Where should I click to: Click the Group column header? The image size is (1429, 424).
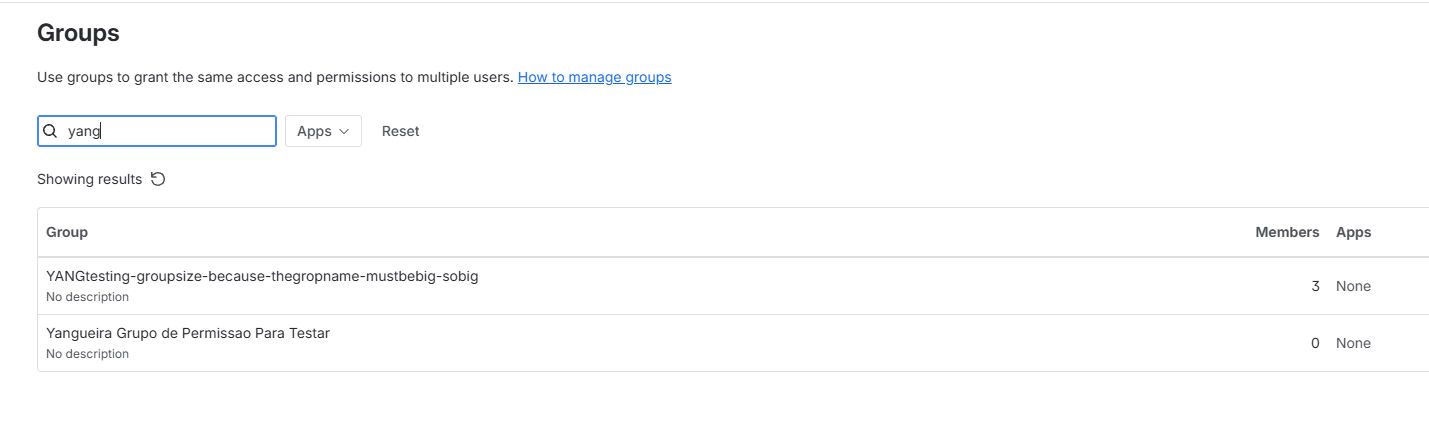(x=67, y=232)
